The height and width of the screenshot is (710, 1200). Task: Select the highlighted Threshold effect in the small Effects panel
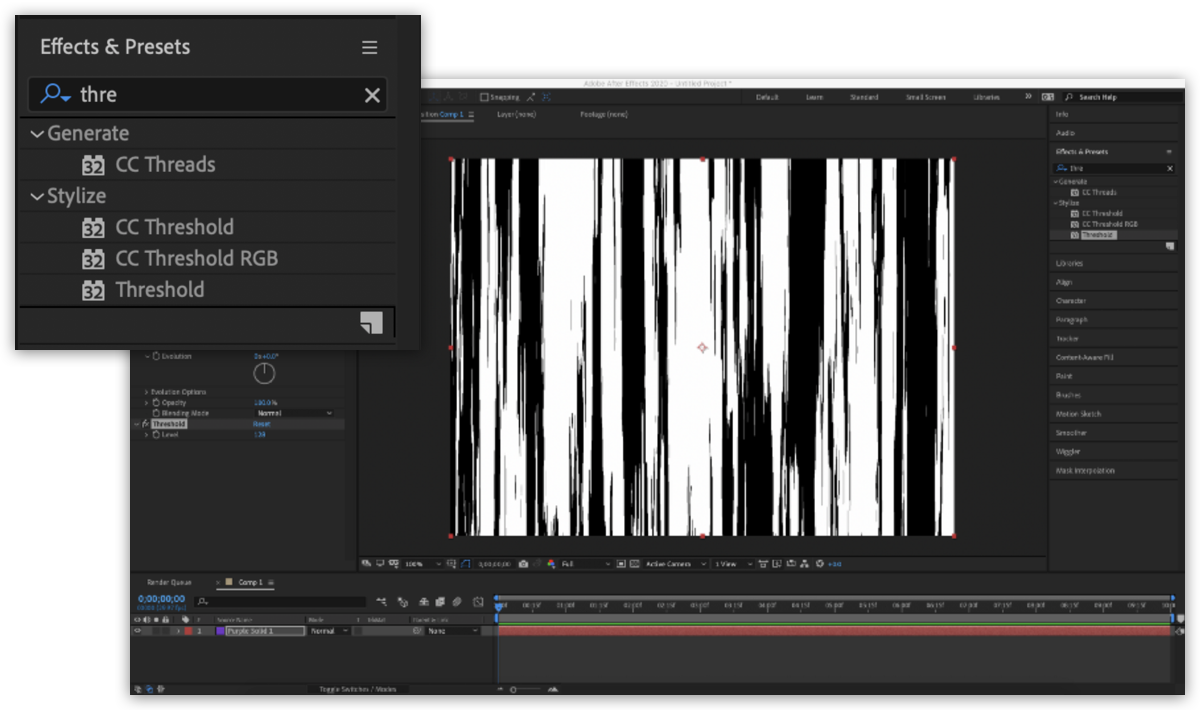click(1098, 235)
